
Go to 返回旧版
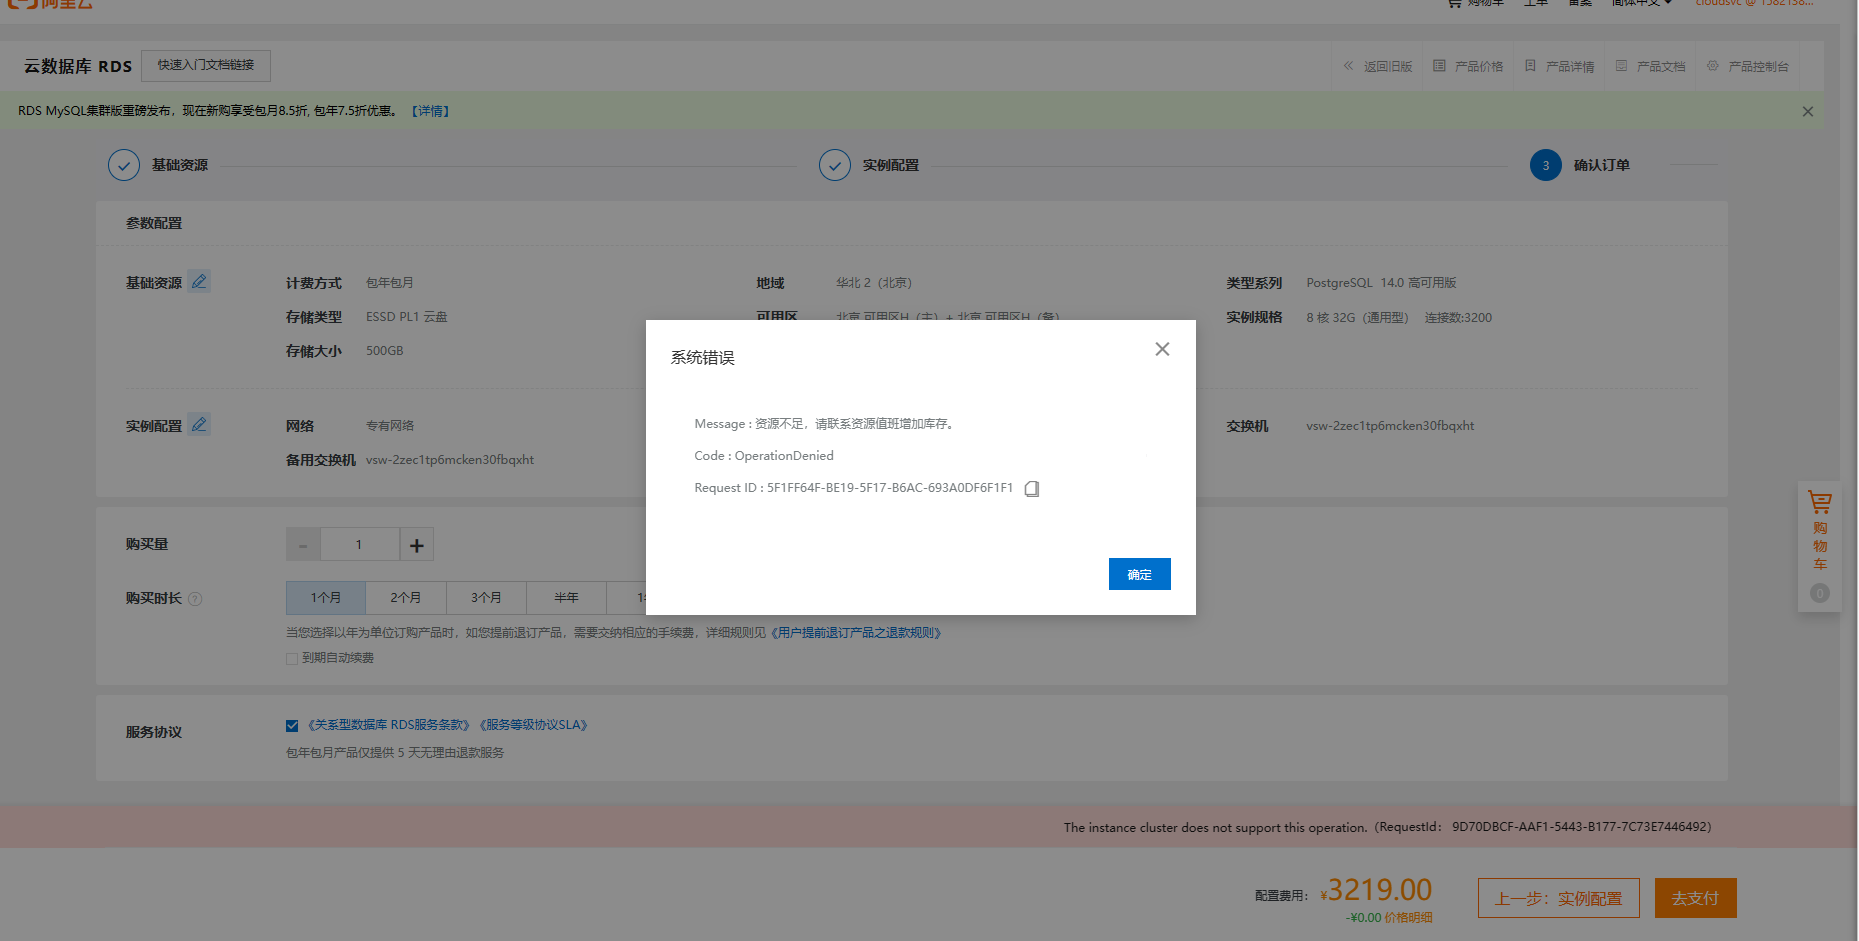point(1388,67)
